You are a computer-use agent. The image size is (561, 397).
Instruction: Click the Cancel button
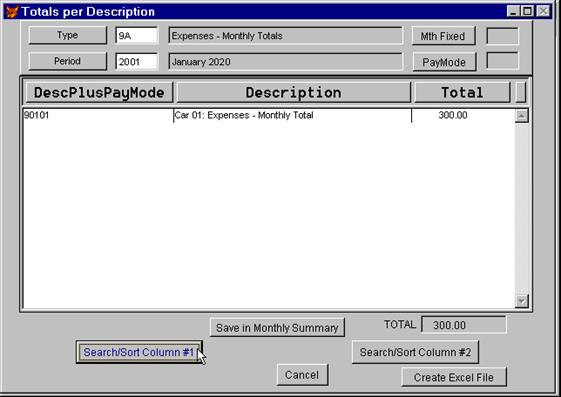pyautogui.click(x=302, y=375)
